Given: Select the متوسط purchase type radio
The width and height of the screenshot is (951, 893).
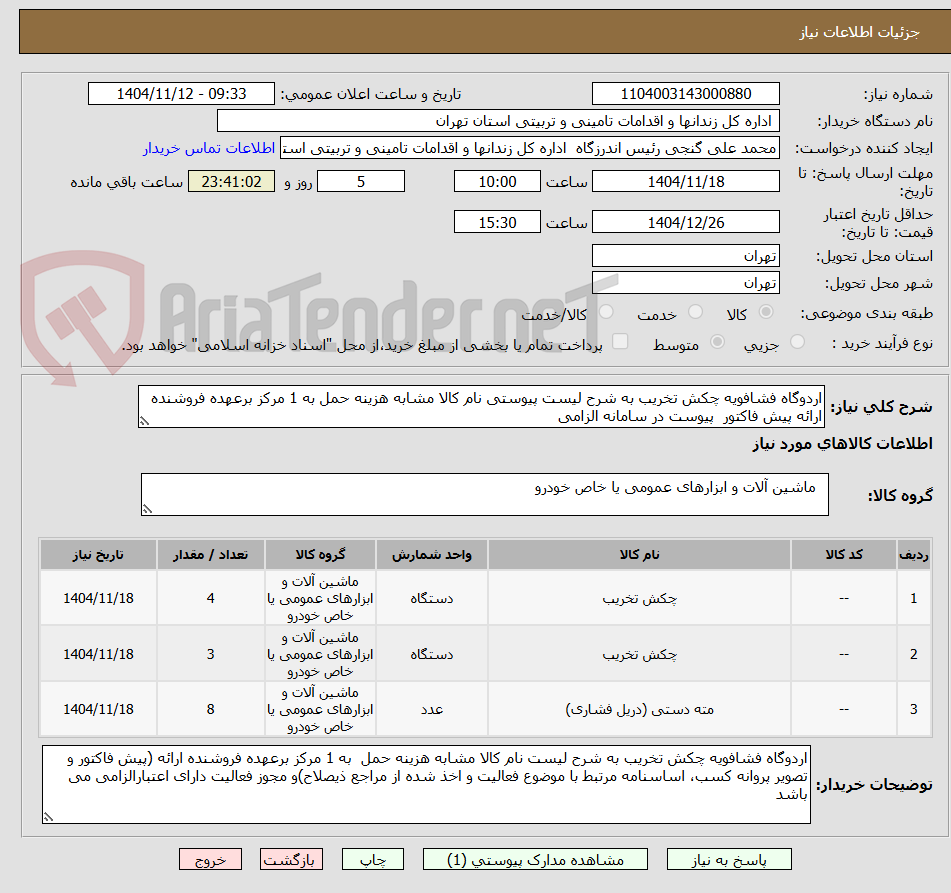Looking at the screenshot, I should click(x=717, y=342).
